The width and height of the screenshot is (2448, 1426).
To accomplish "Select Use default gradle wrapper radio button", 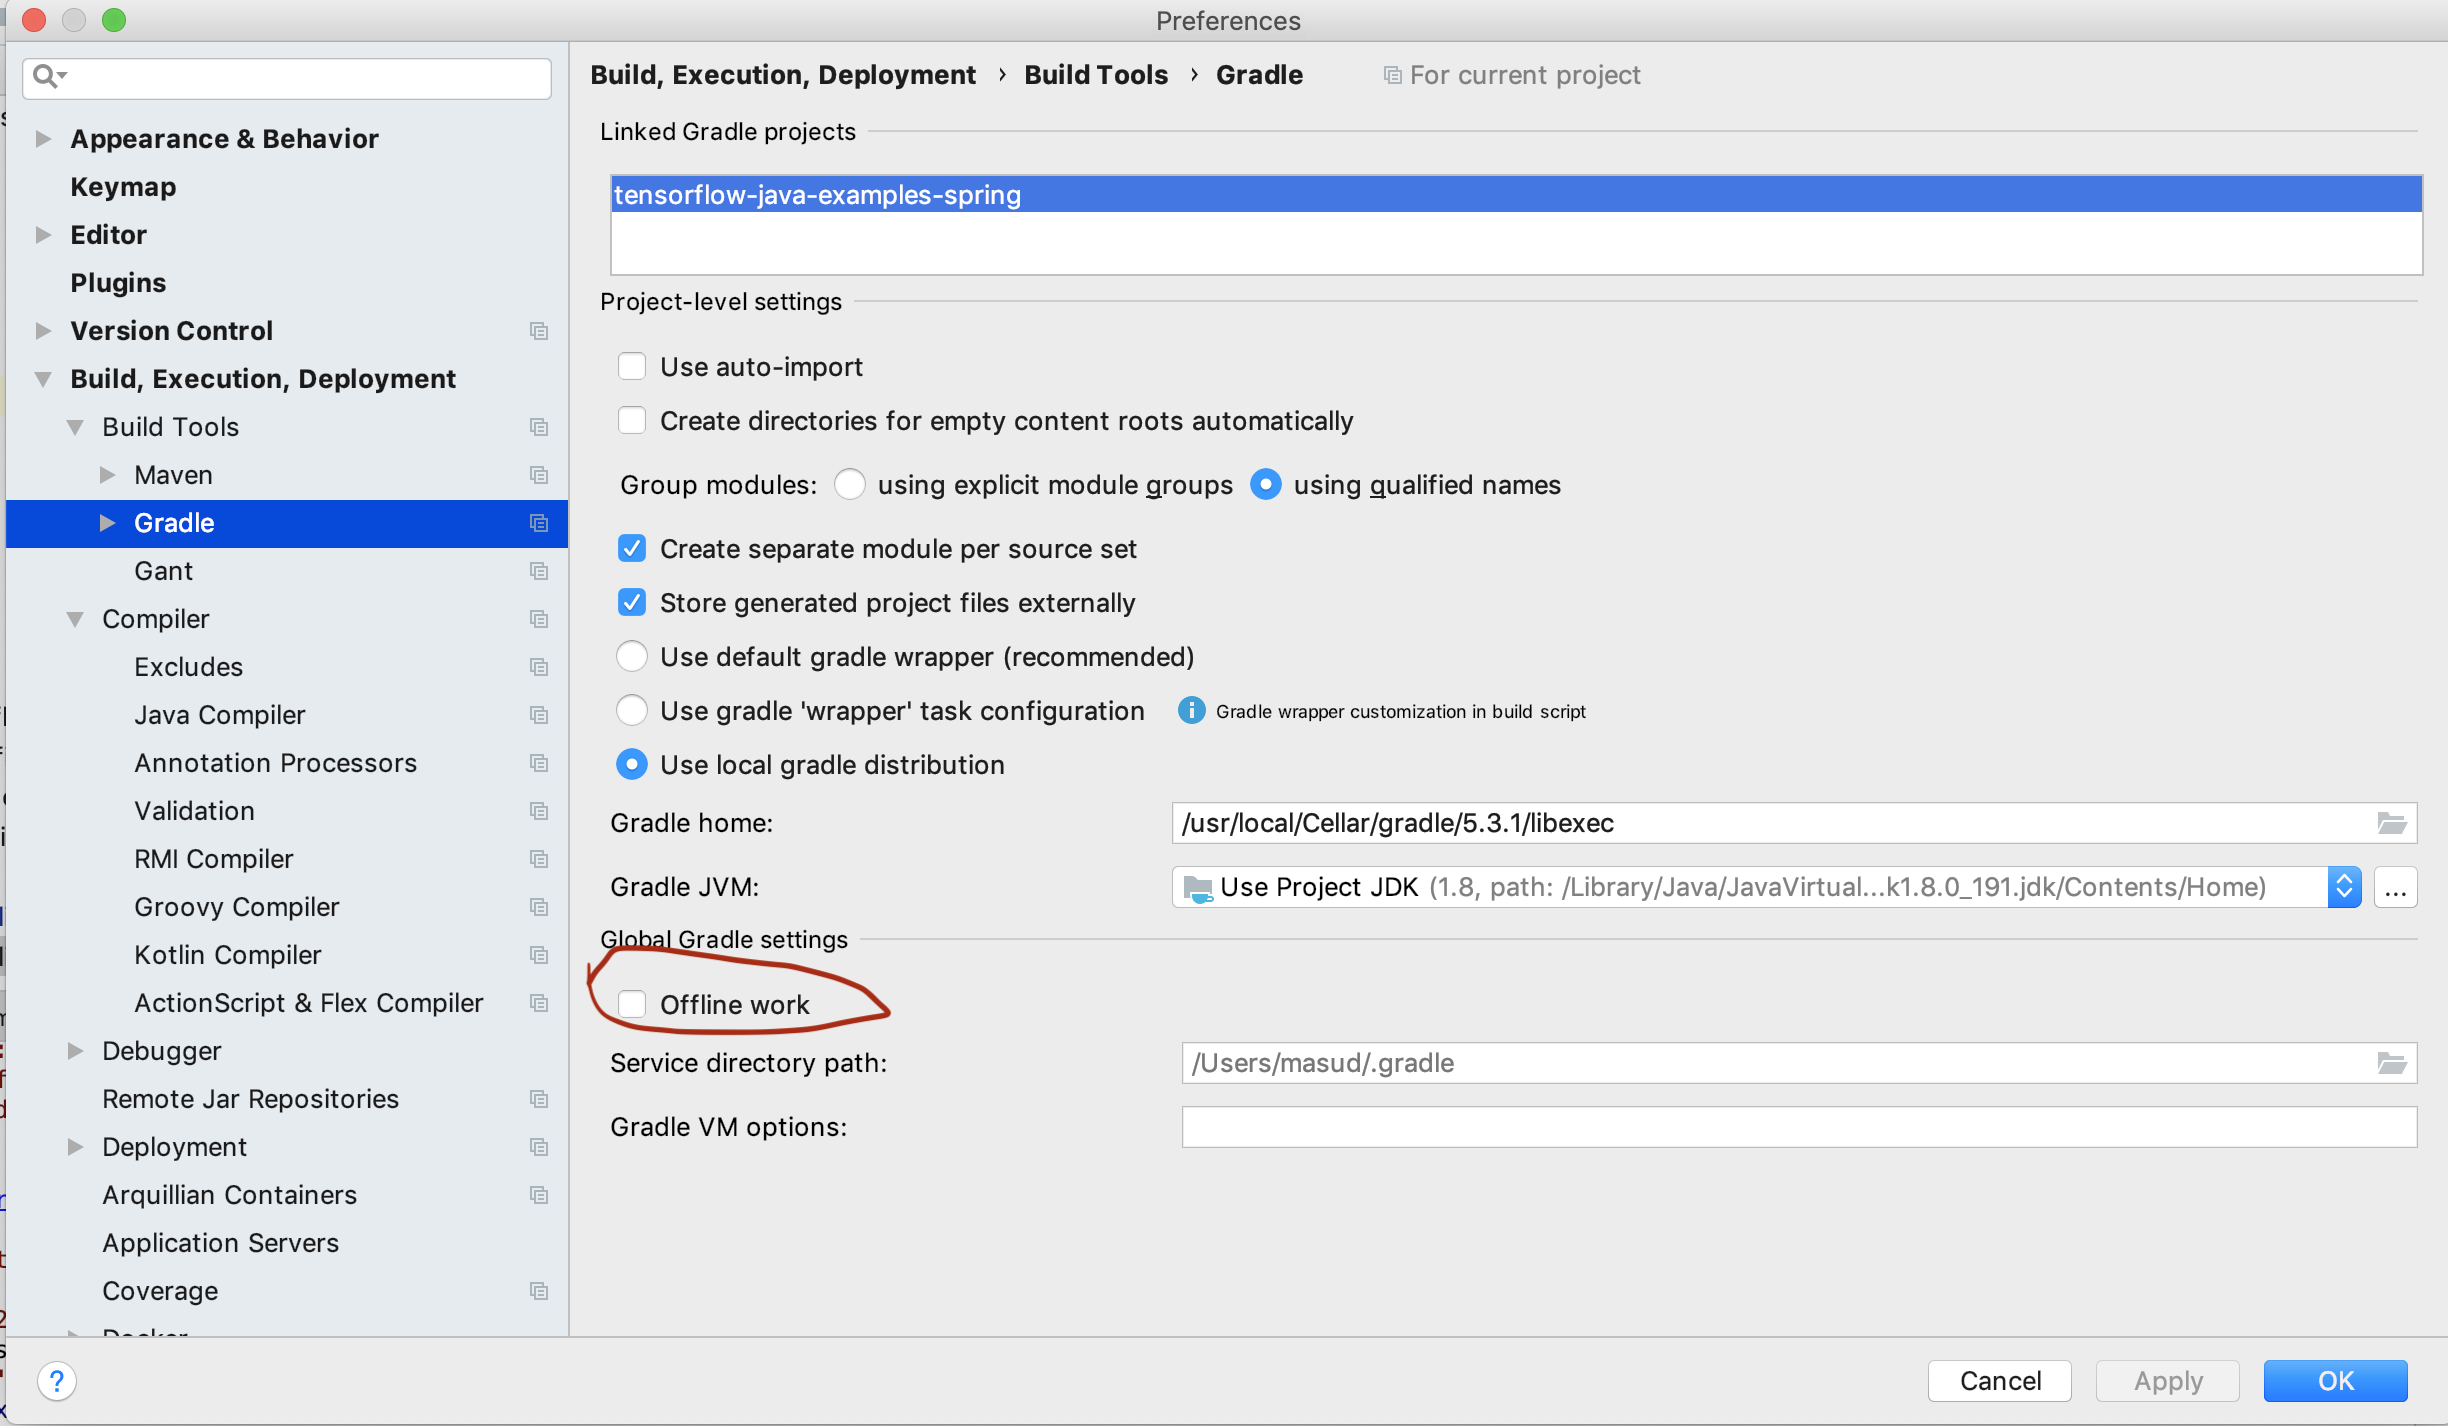I will coord(632,657).
